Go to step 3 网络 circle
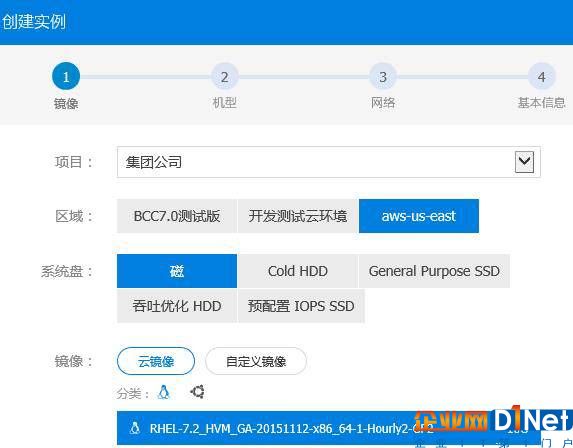Screen dimensions: 573x448 [383, 77]
